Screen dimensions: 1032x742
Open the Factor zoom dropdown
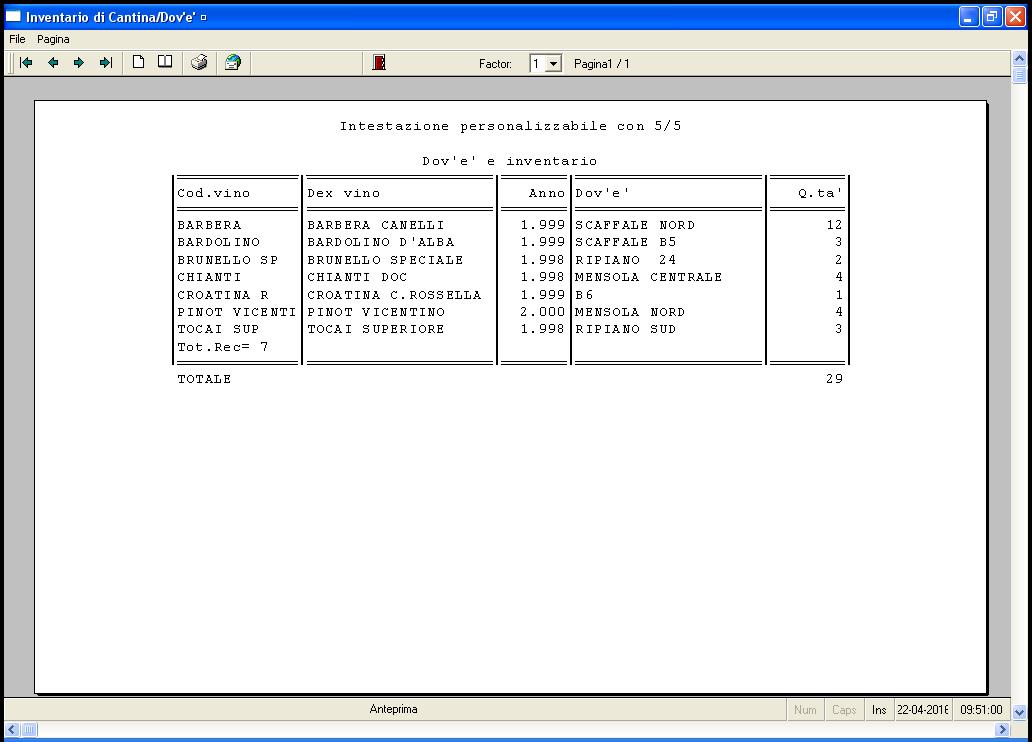click(554, 64)
